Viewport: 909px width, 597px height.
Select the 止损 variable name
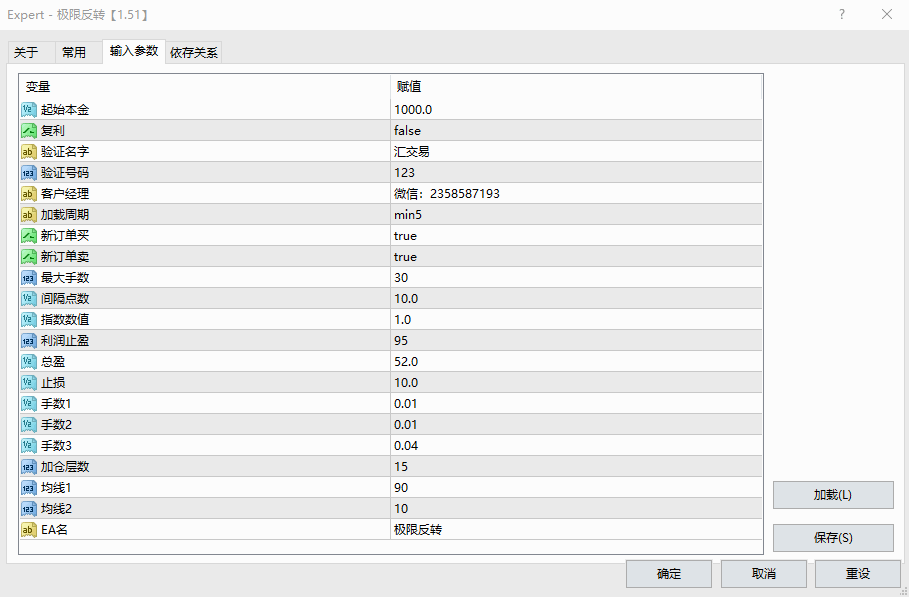[53, 383]
